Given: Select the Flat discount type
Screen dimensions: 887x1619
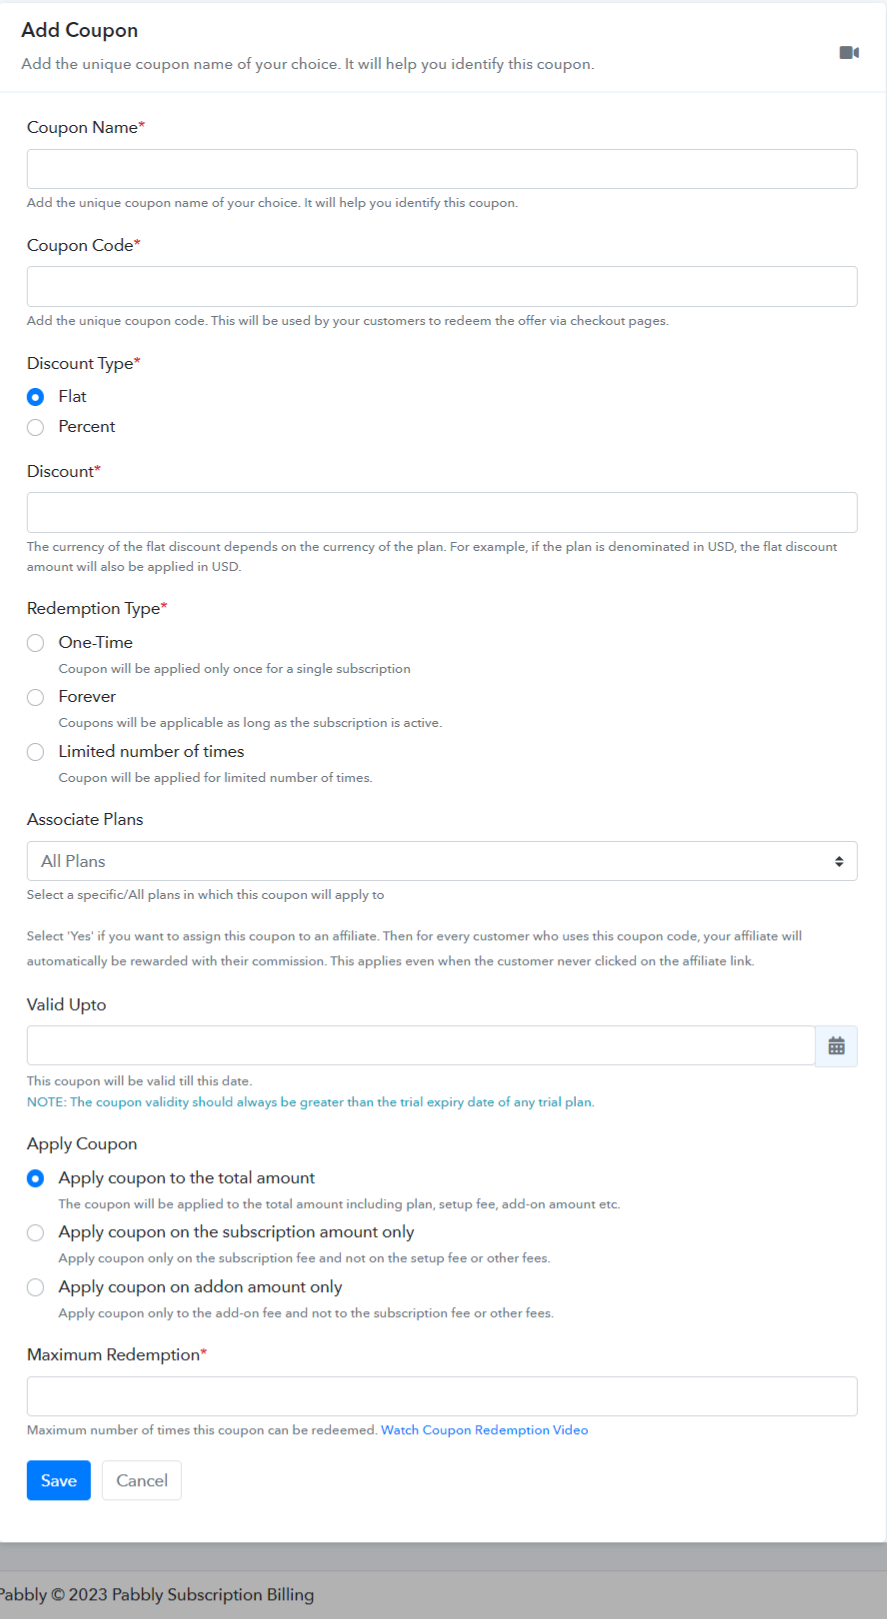Looking at the screenshot, I should 36,397.
